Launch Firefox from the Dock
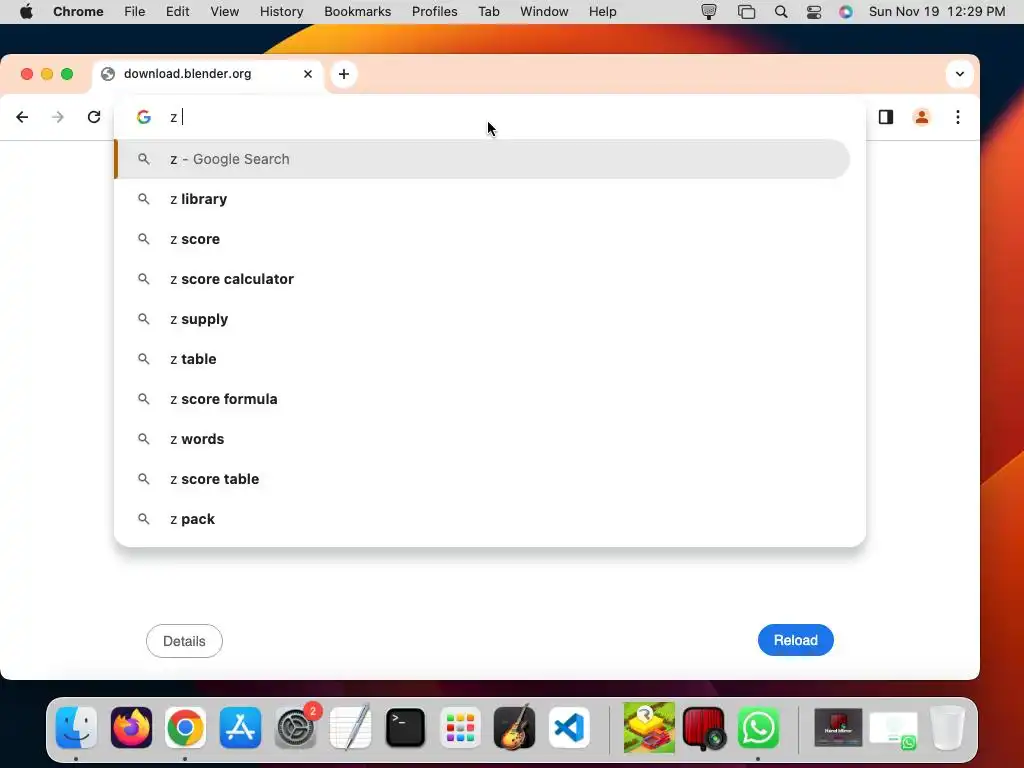Viewport: 1024px width, 768px height. pyautogui.click(x=131, y=728)
